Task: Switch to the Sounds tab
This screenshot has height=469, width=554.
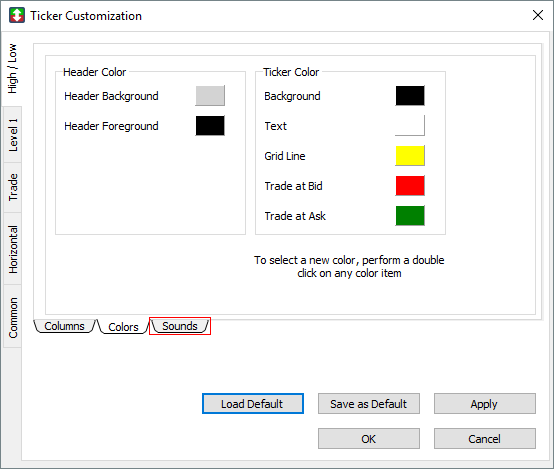Action: [180, 326]
